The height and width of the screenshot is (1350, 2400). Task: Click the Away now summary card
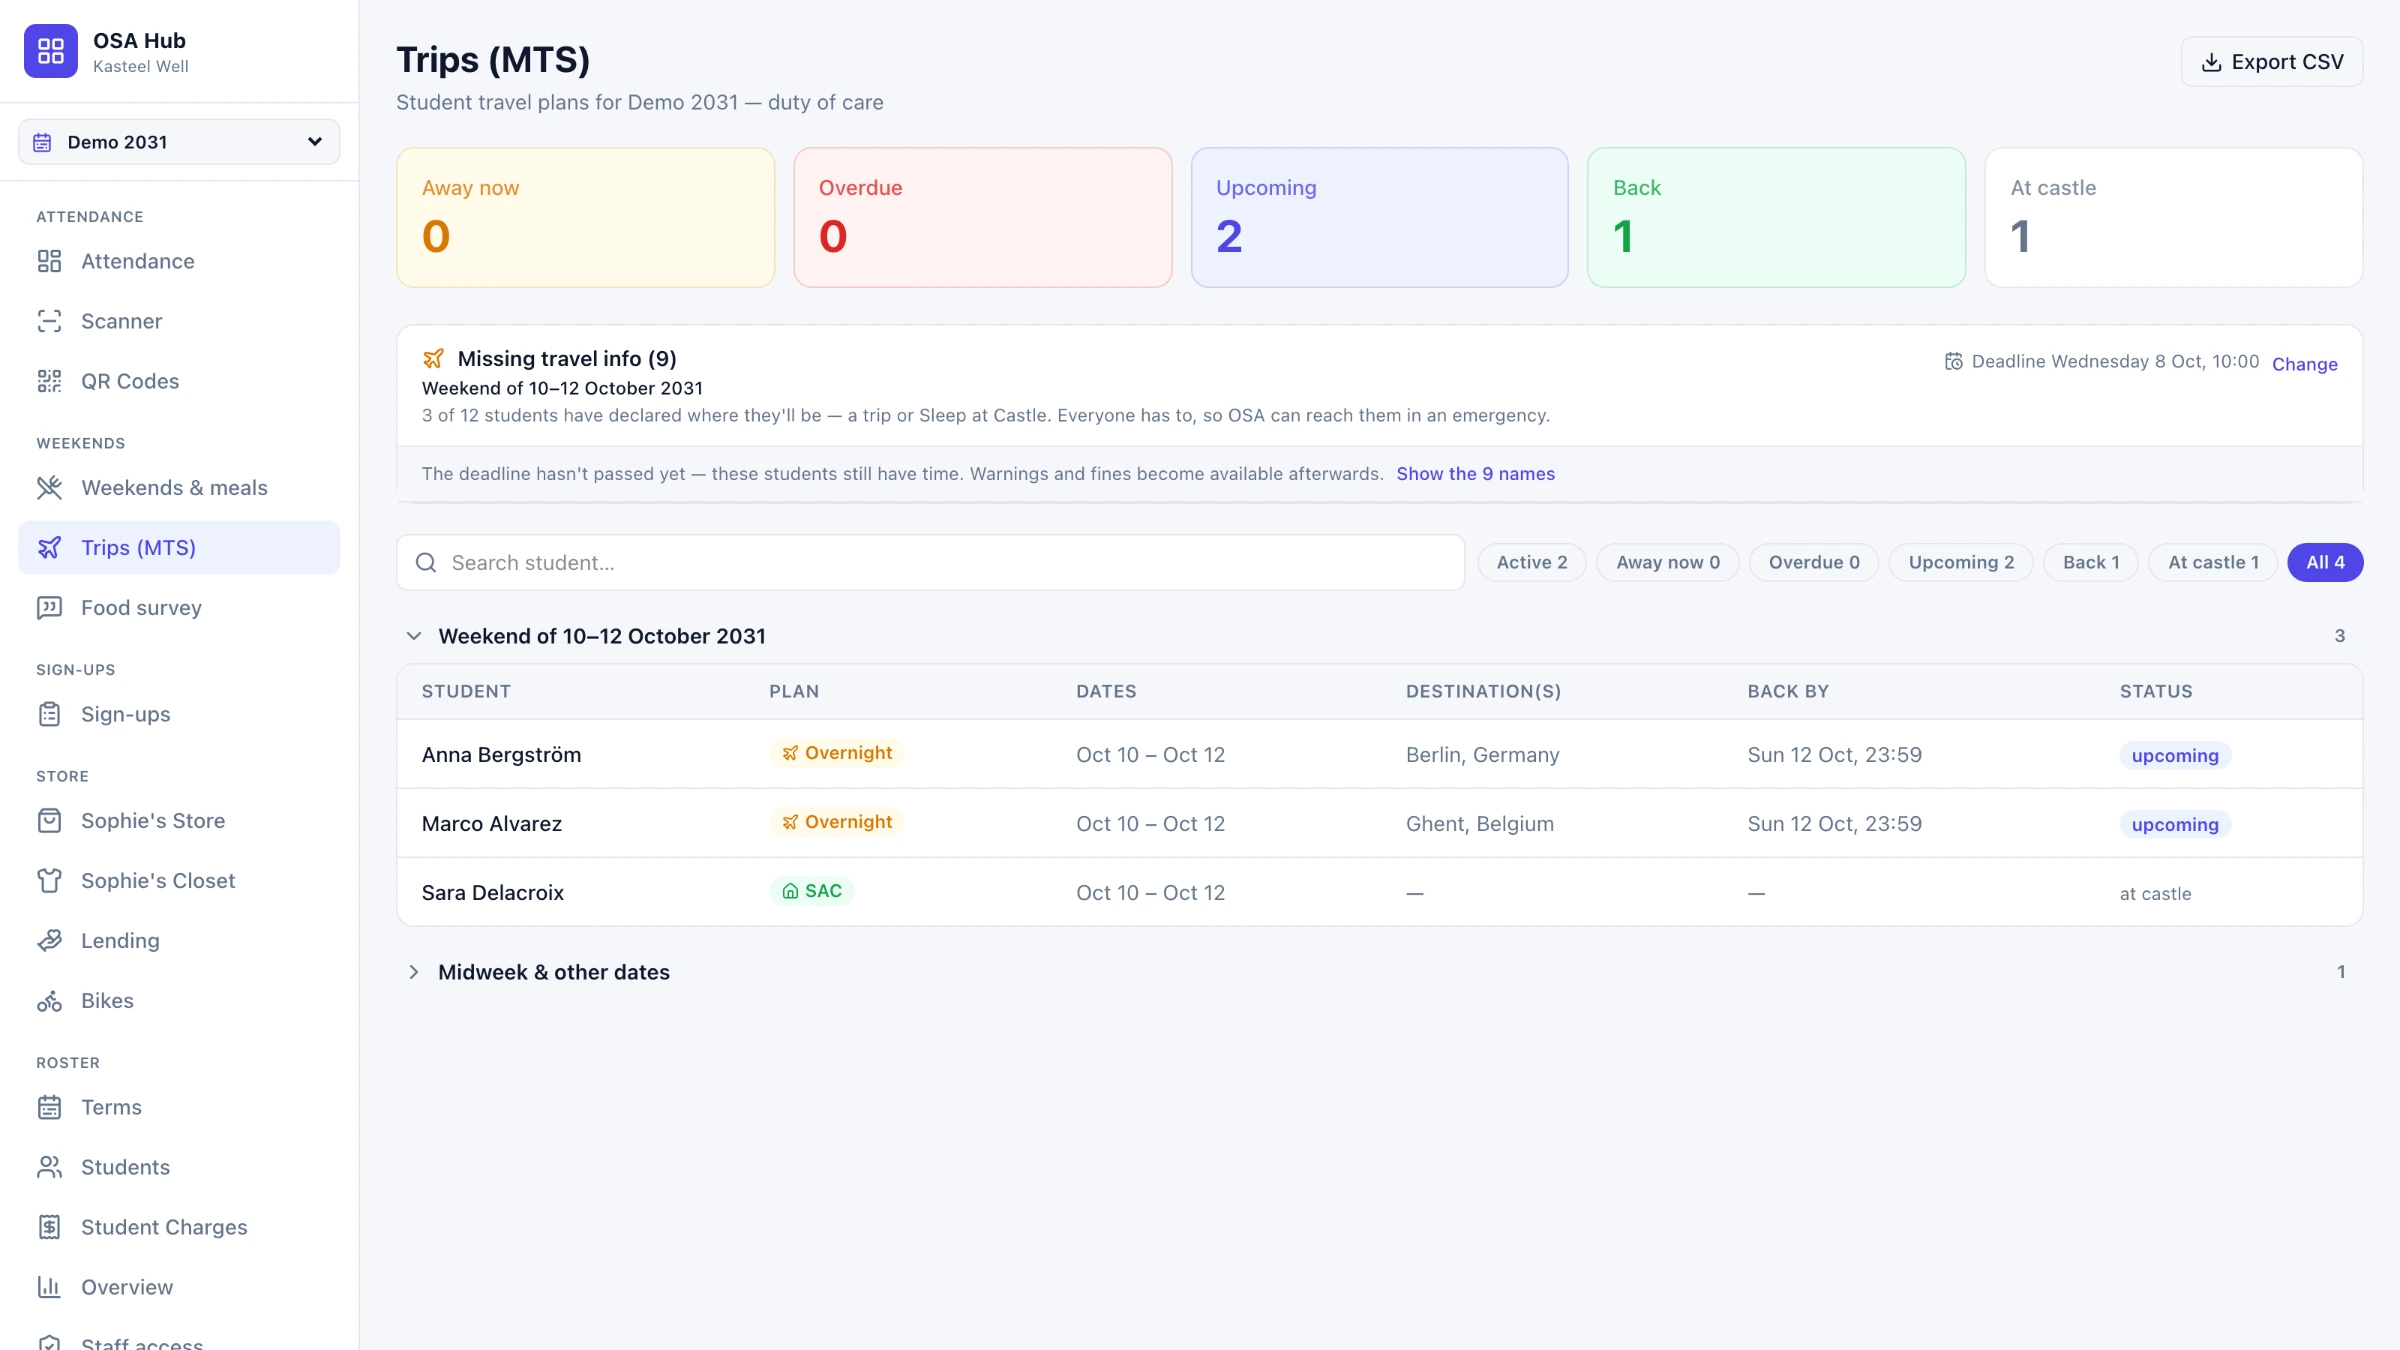tap(585, 217)
